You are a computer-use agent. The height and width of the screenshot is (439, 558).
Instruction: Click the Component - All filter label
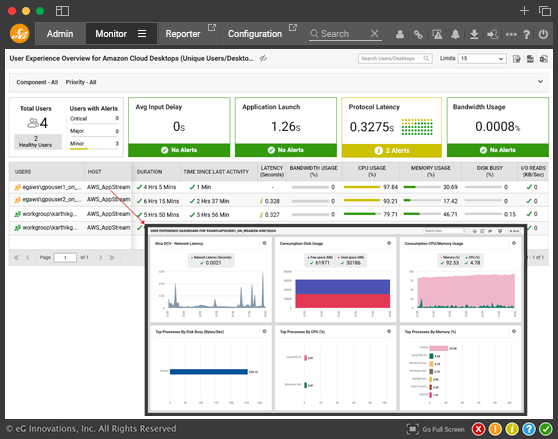tap(37, 82)
